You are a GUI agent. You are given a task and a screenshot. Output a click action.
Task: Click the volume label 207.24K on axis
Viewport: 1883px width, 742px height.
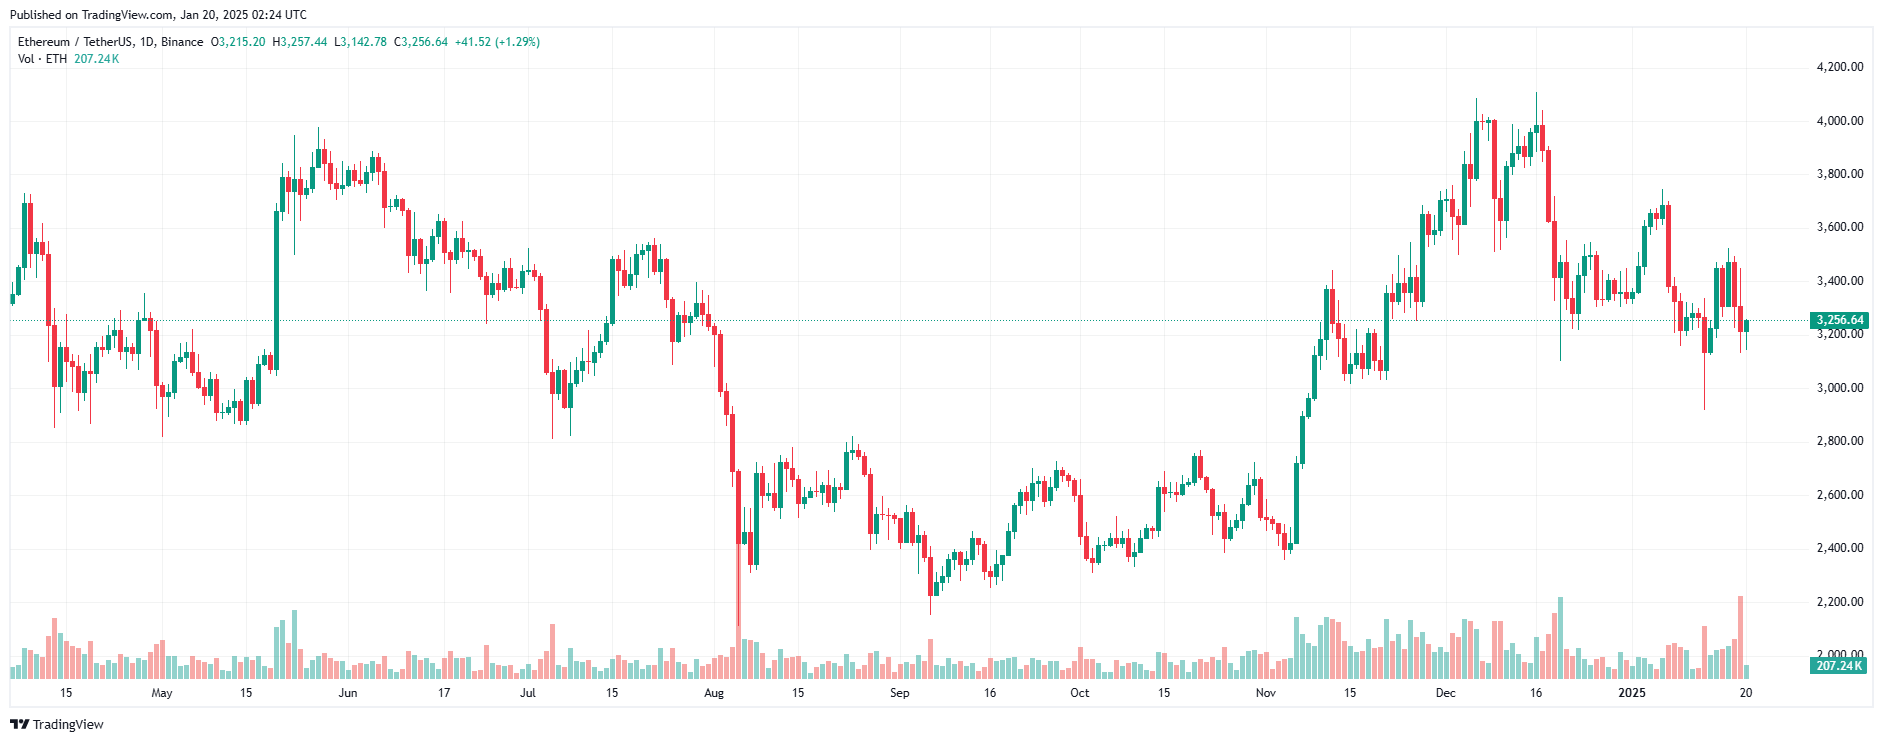[1839, 665]
